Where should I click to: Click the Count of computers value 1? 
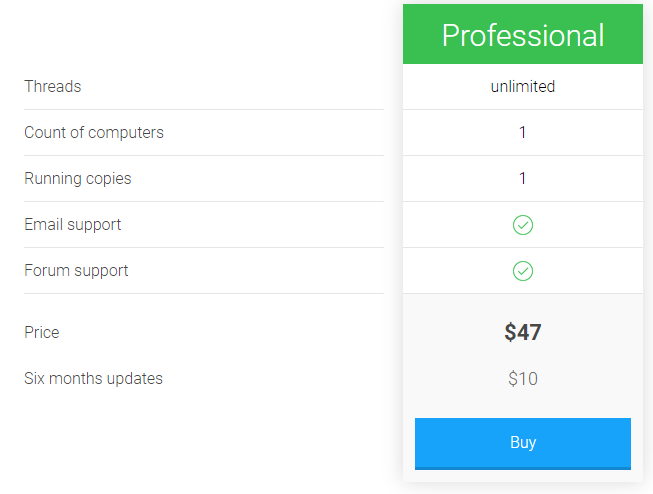pyautogui.click(x=523, y=132)
